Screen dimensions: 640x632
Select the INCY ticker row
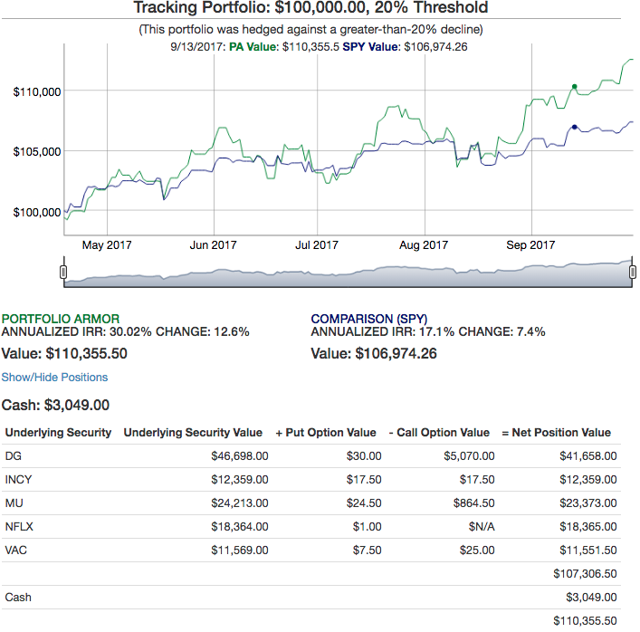pos(311,479)
